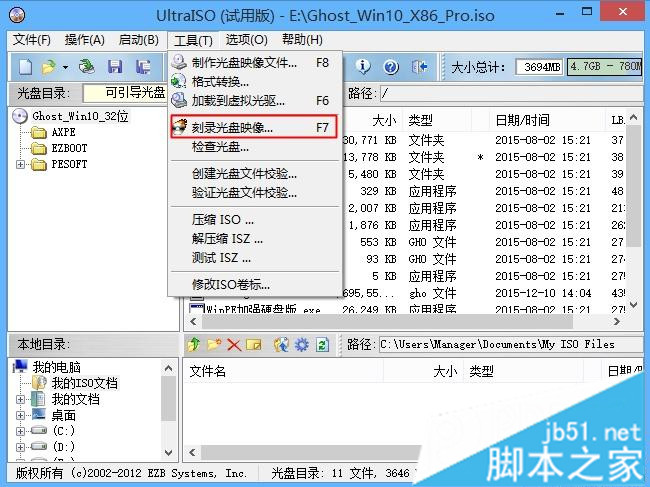650x487 pixels.
Task: Select the EZBOOT folder in disc tree
Action: (69, 148)
